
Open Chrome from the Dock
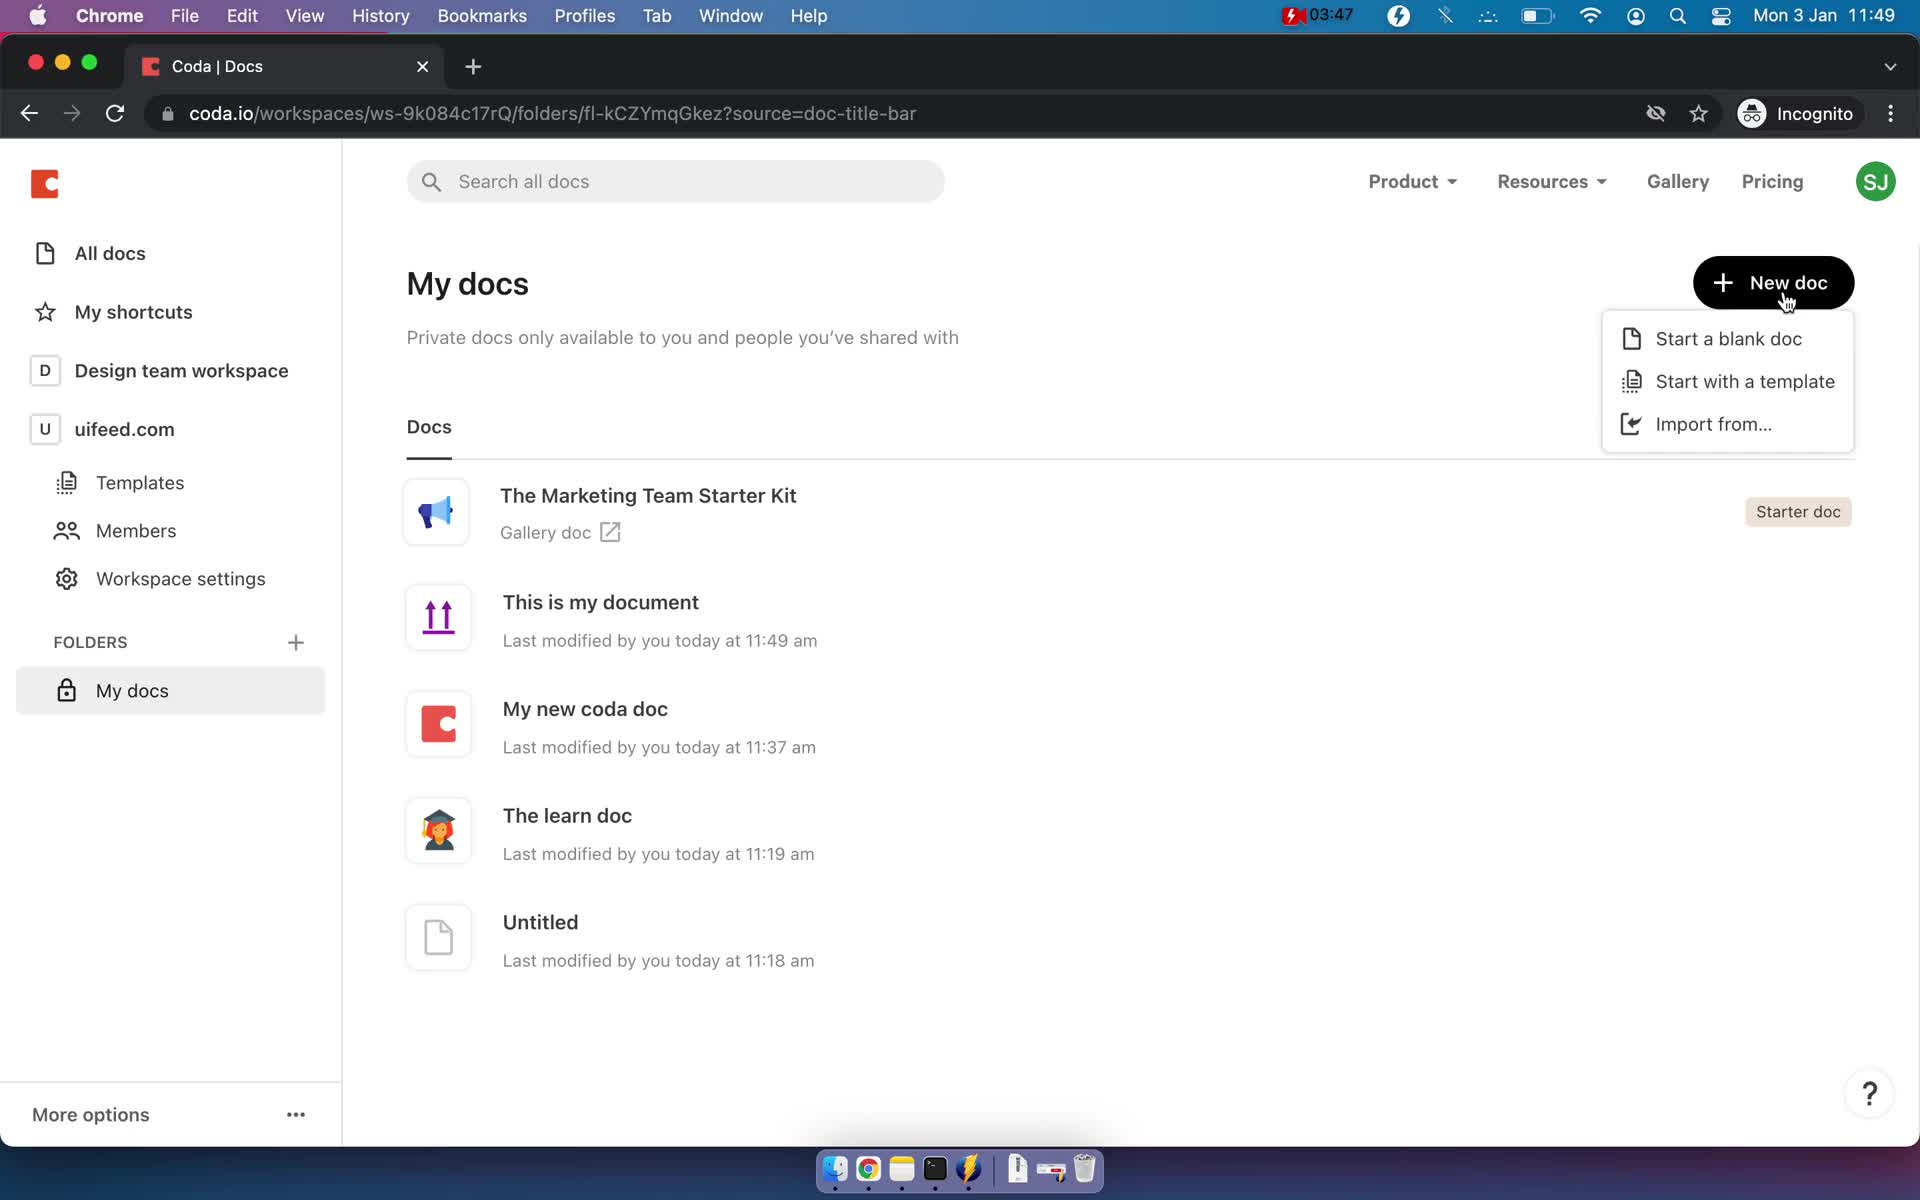pyautogui.click(x=868, y=1169)
